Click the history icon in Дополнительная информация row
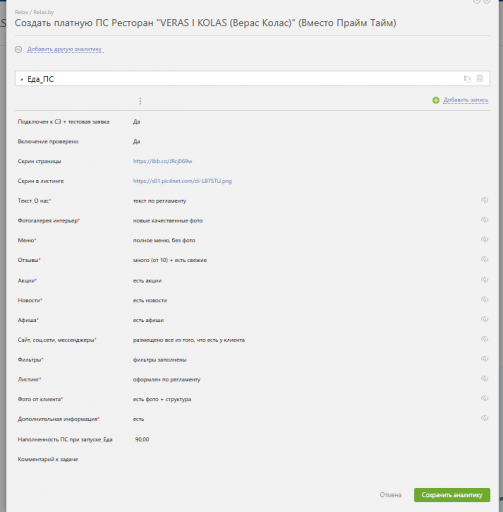Image resolution: width=503 pixels, height=512 pixels. click(x=484, y=418)
